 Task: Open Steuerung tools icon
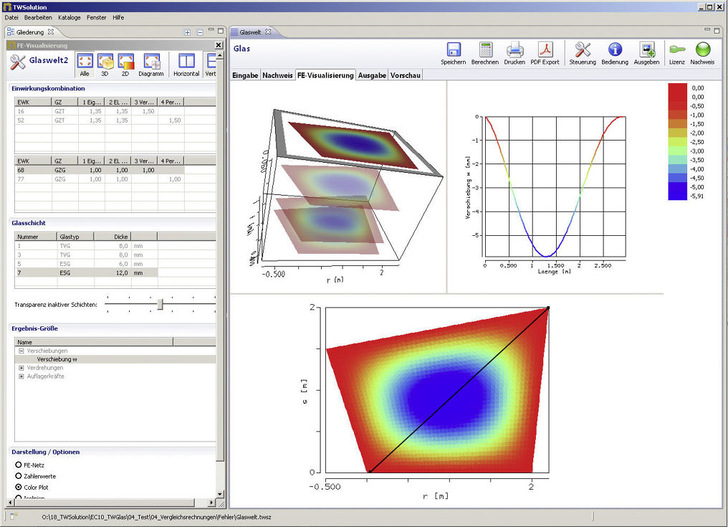583,50
